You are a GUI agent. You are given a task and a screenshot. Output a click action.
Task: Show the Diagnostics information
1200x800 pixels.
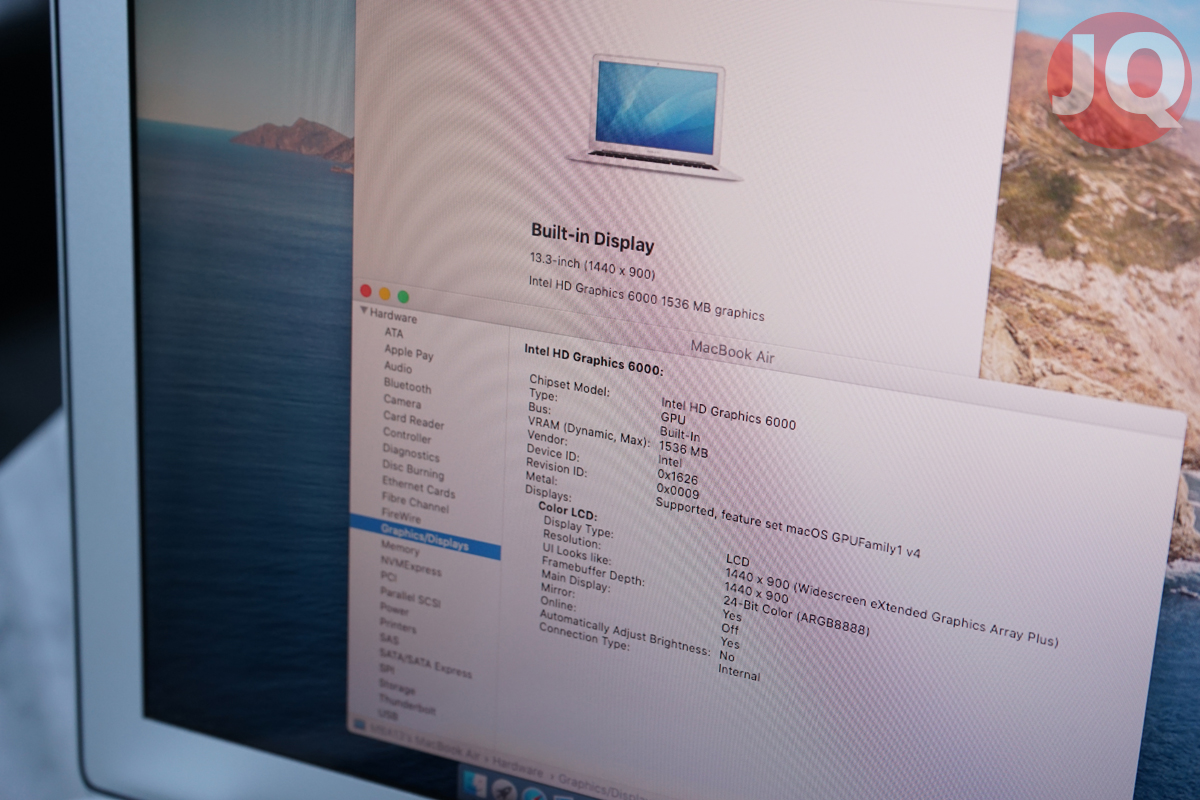410,453
